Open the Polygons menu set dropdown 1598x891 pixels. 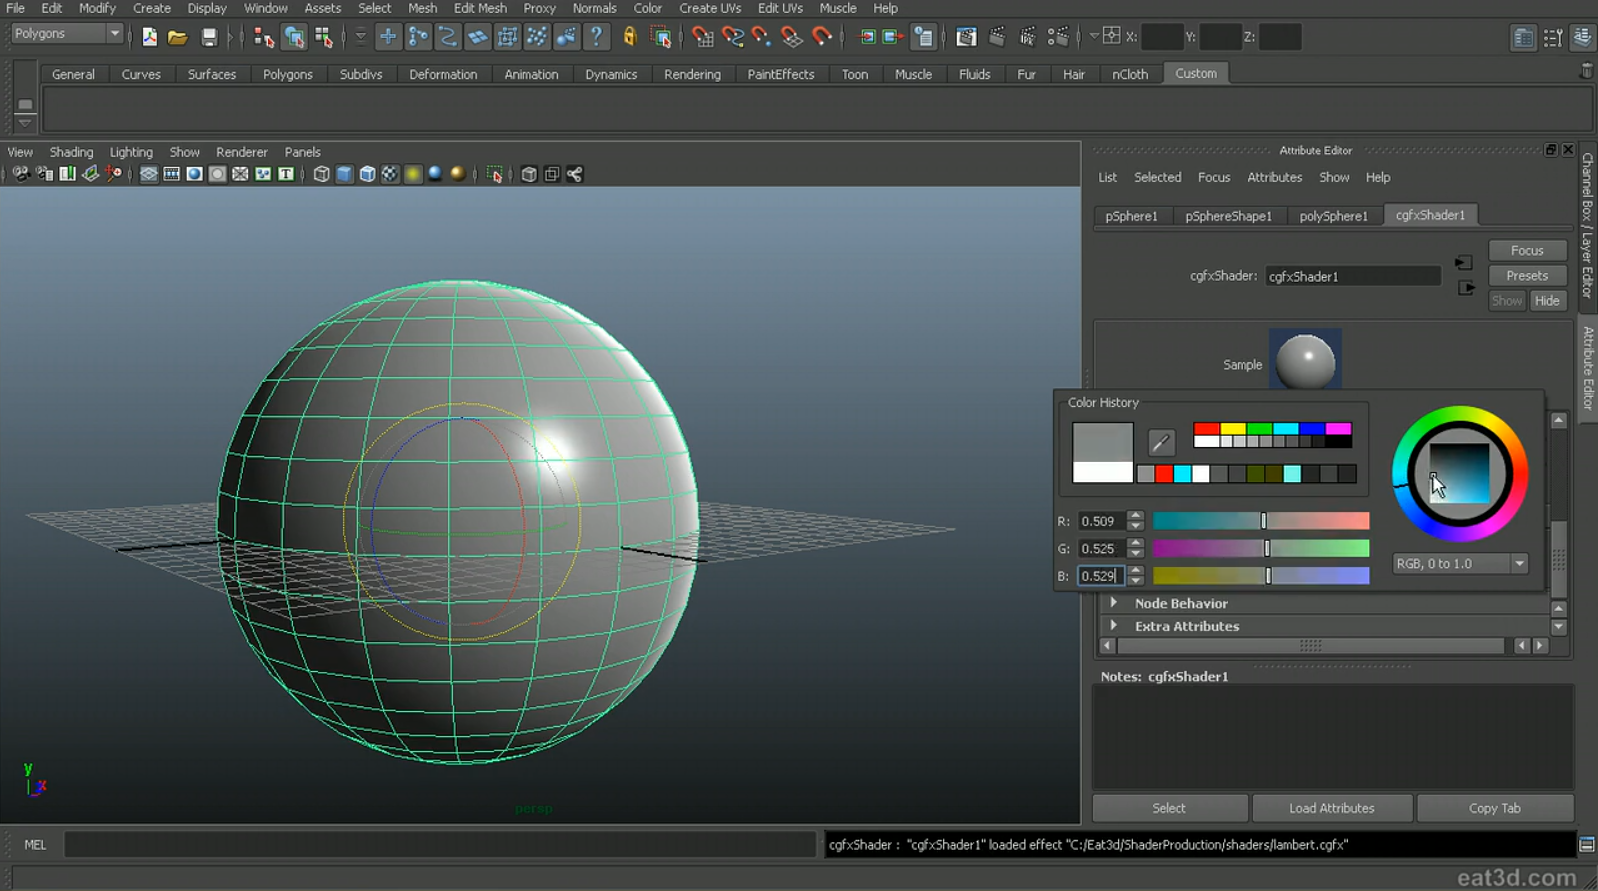[x=66, y=34]
